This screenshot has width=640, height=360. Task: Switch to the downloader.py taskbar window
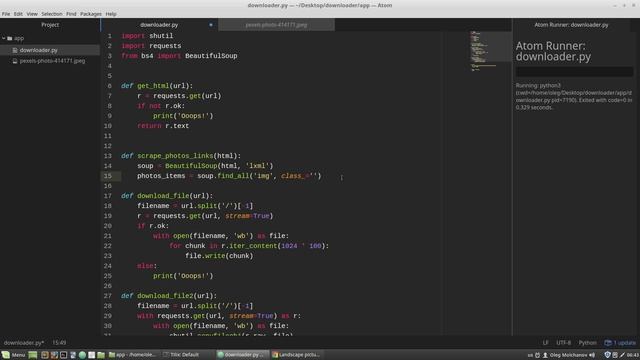pyautogui.click(x=242, y=355)
